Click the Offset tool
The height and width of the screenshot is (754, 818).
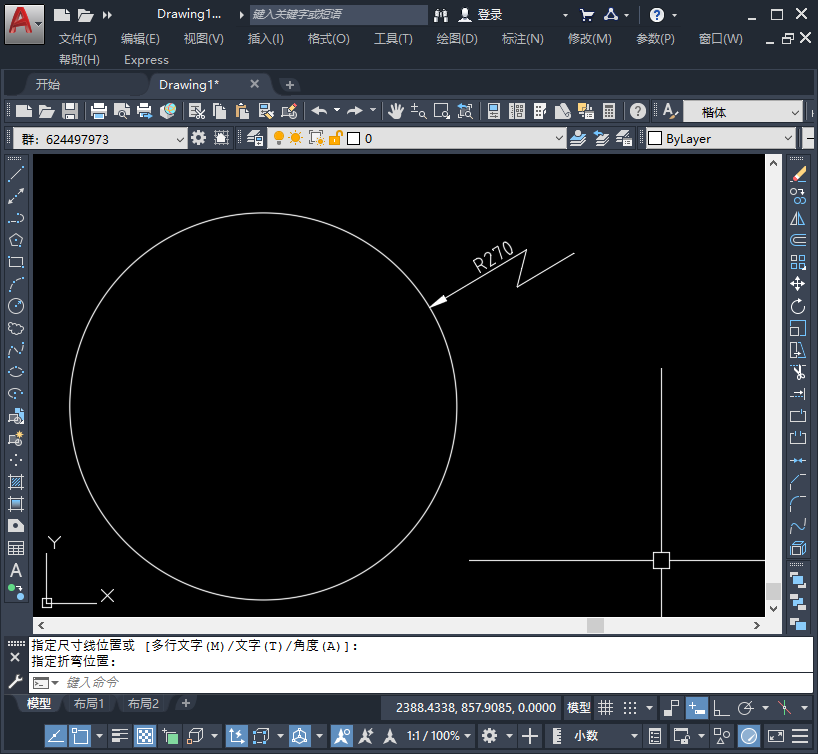click(x=798, y=240)
